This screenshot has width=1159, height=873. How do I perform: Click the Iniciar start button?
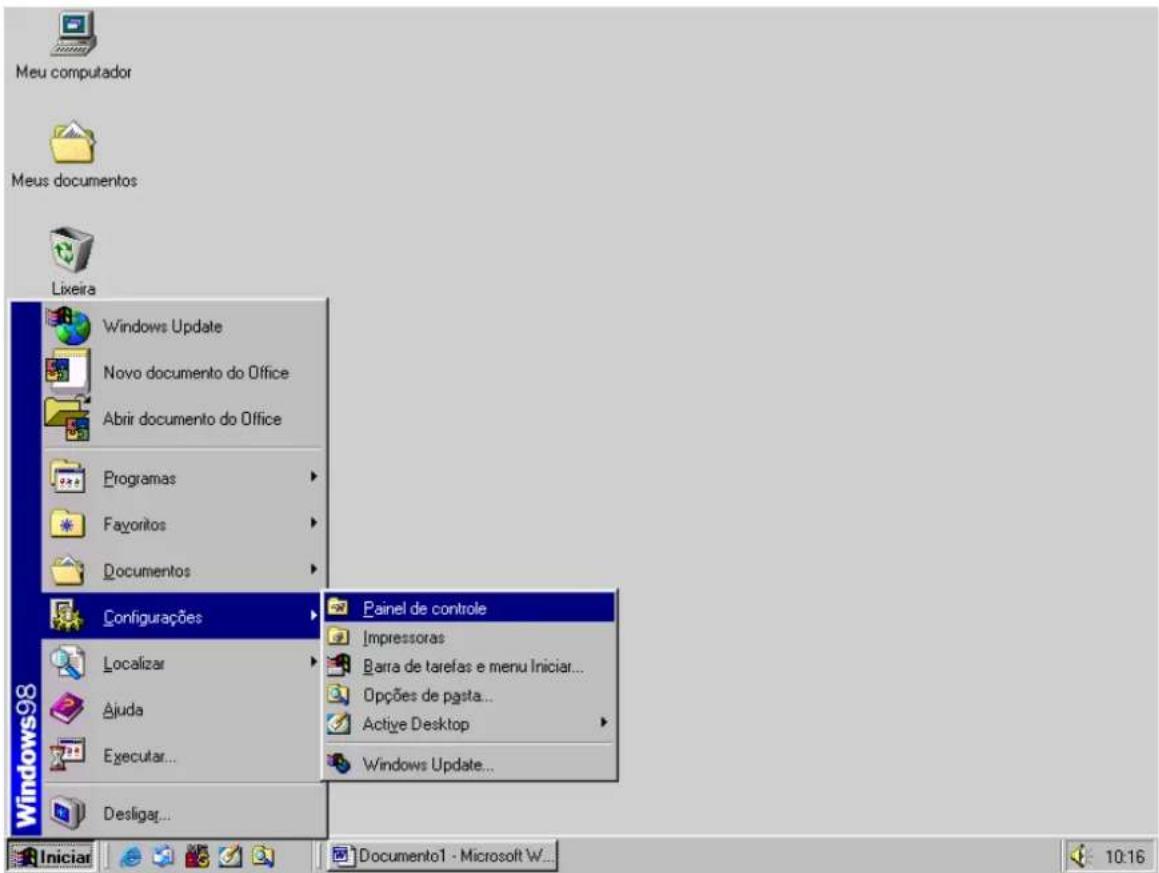52,857
